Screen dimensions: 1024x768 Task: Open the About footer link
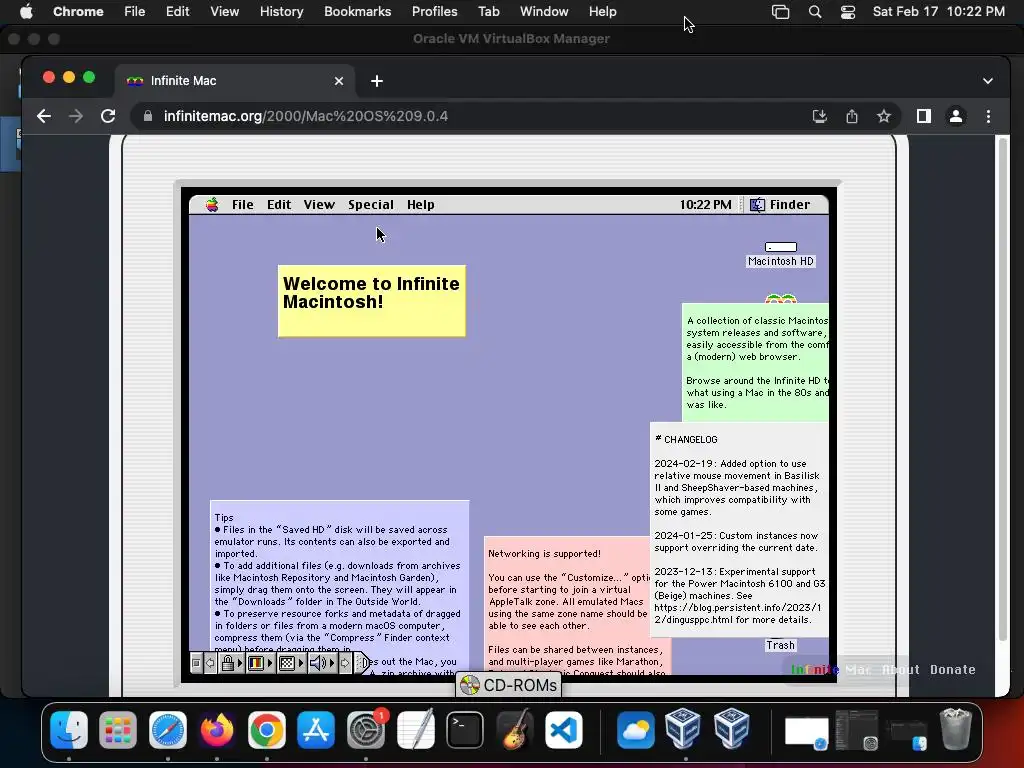pyautogui.click(x=901, y=669)
